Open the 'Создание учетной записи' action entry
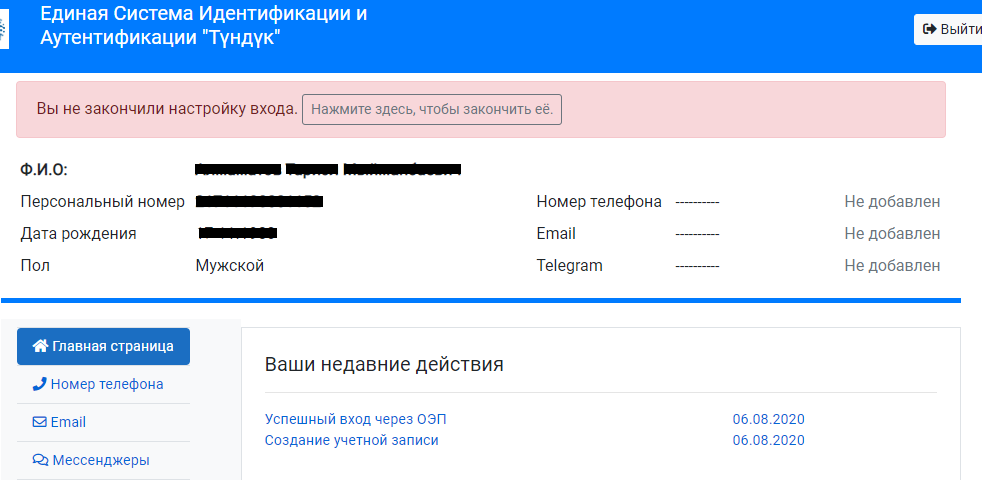Screen dimensions: 982x480 [x=351, y=440]
